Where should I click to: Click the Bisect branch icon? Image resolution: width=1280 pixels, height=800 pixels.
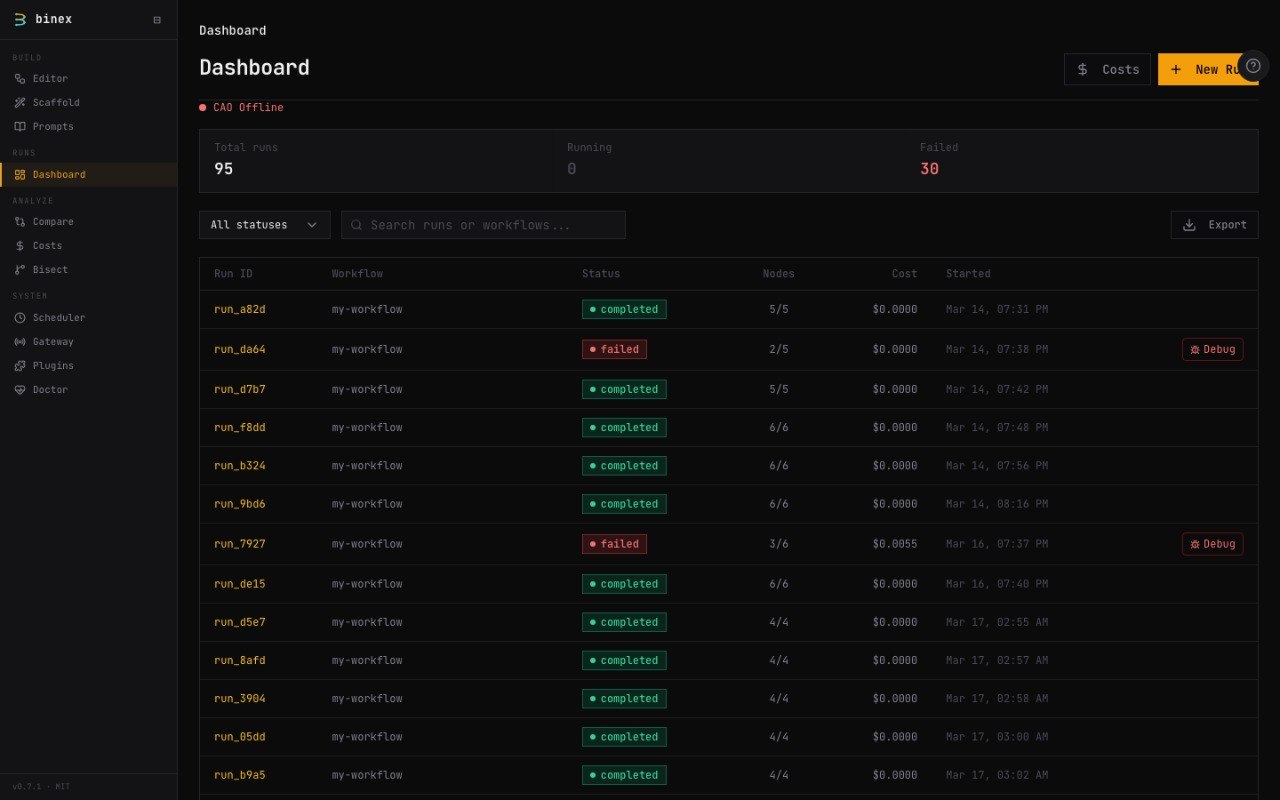[20, 269]
